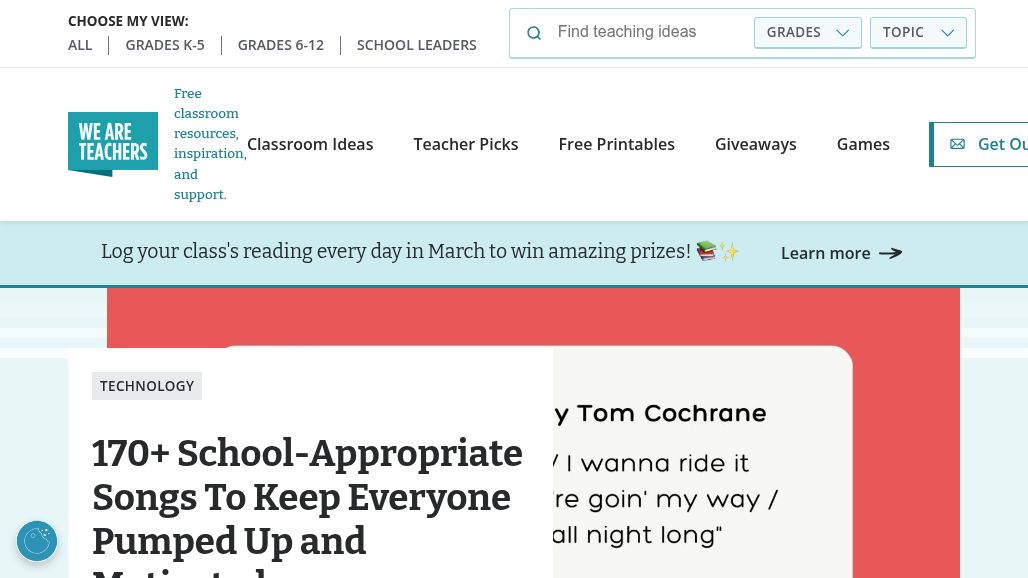This screenshot has width=1028, height=578.
Task: Switch to School Leaders view
Action: pyautogui.click(x=417, y=45)
